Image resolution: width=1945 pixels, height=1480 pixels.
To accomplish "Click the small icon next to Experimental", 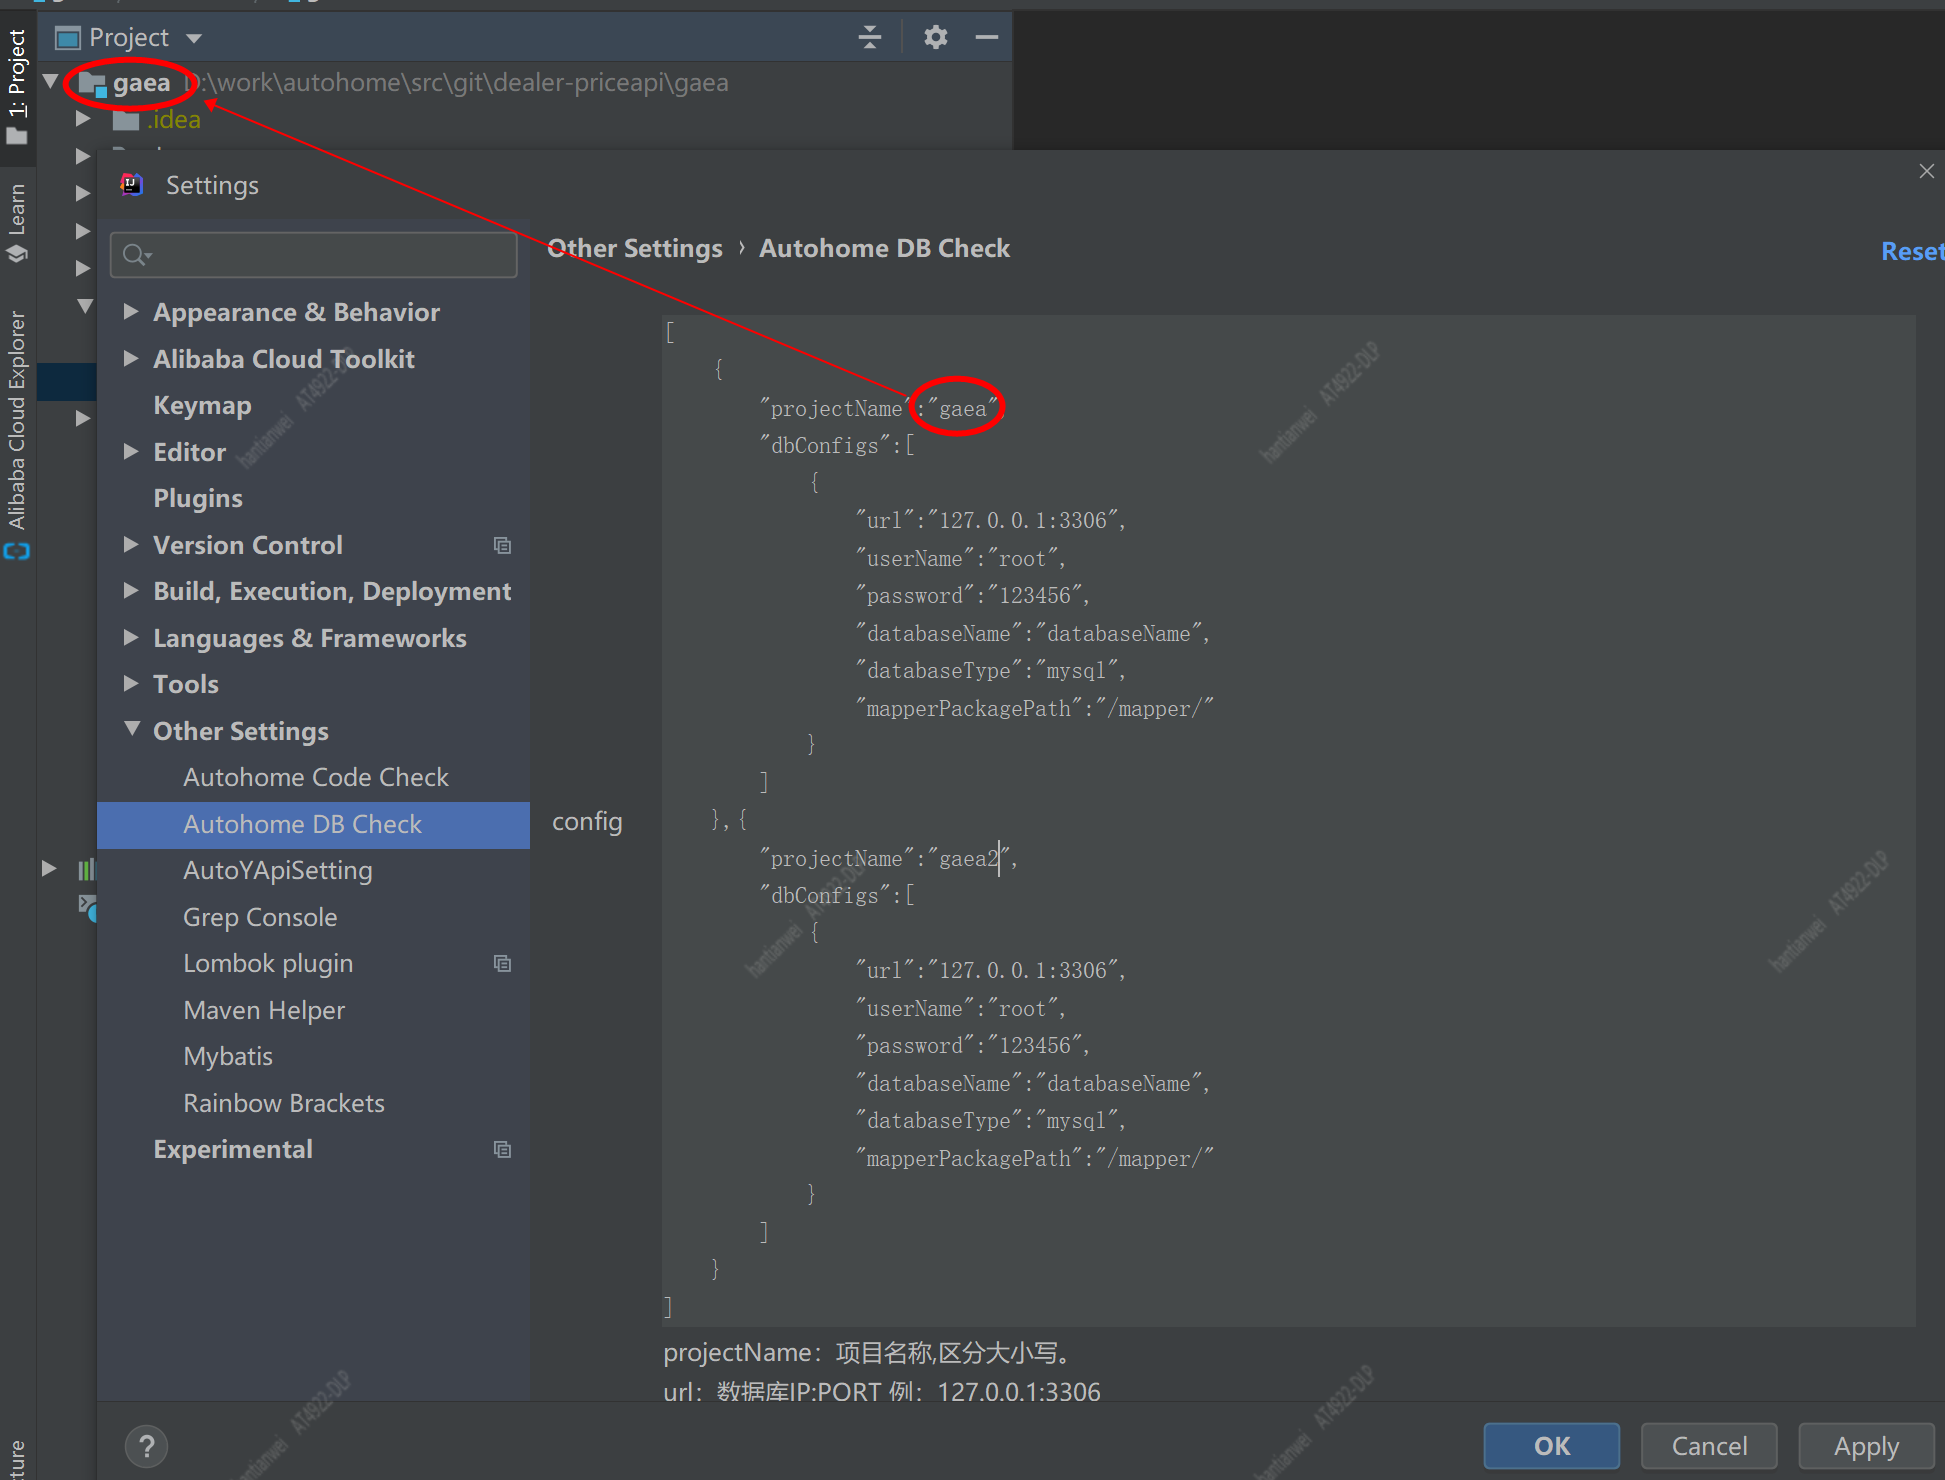I will click(502, 1149).
